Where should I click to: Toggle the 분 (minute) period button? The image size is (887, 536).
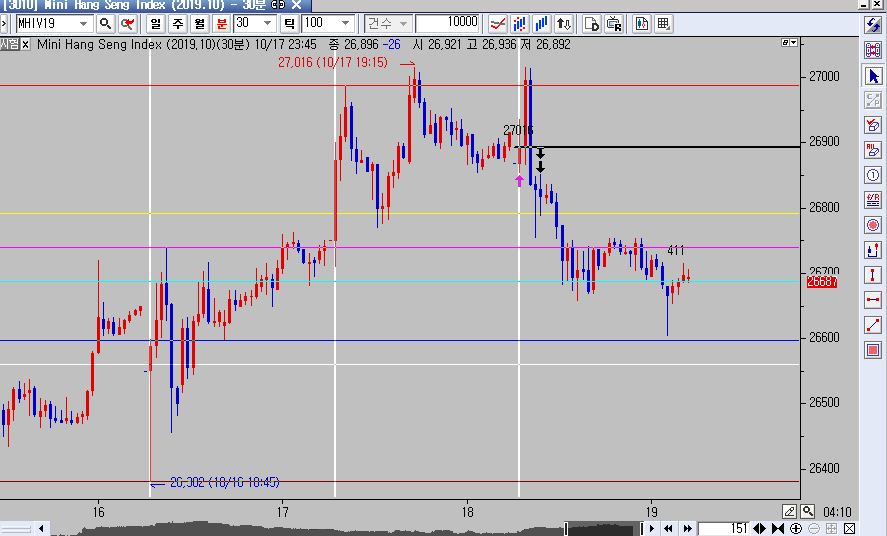coord(222,23)
